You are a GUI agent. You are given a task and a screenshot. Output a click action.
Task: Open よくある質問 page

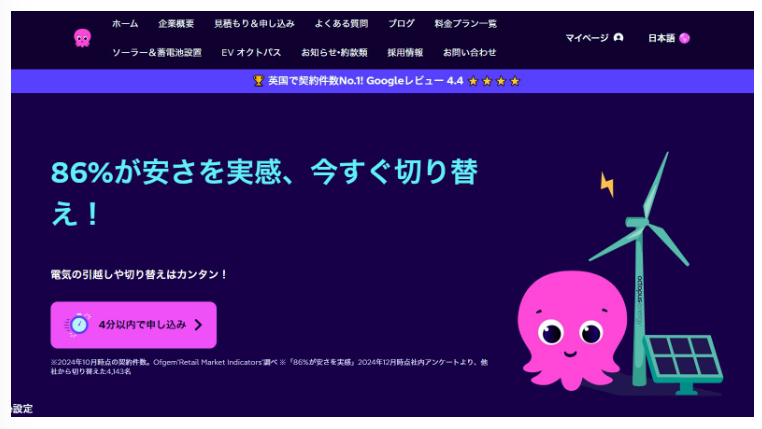point(341,23)
